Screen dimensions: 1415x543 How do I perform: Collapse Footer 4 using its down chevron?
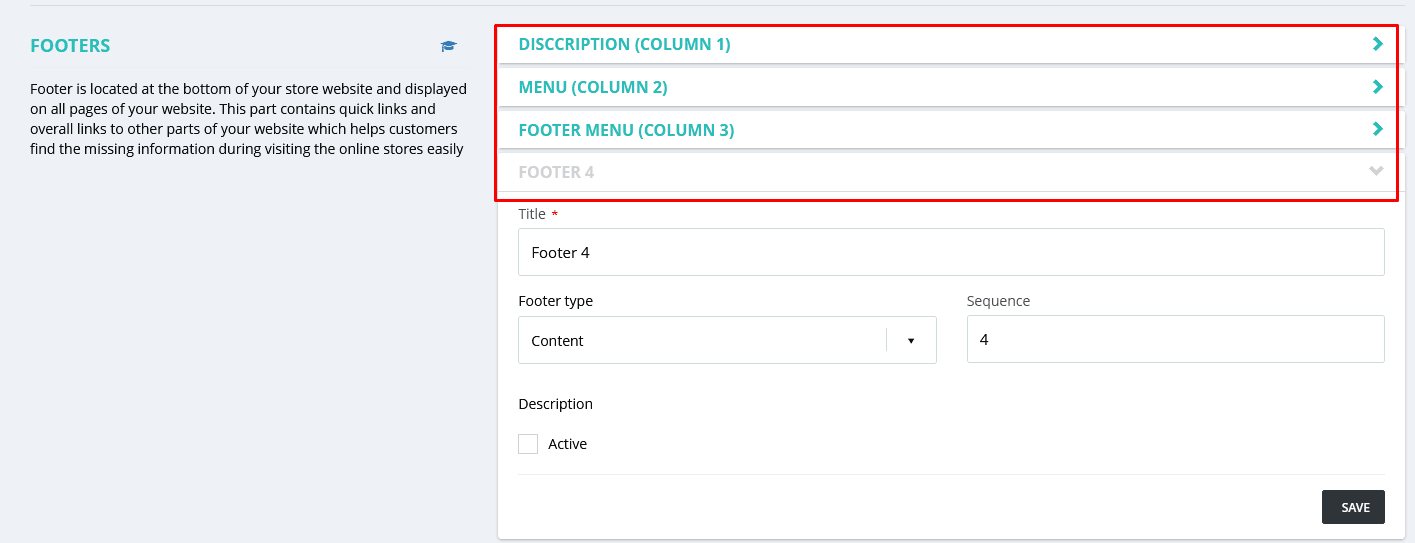pyautogui.click(x=1376, y=171)
